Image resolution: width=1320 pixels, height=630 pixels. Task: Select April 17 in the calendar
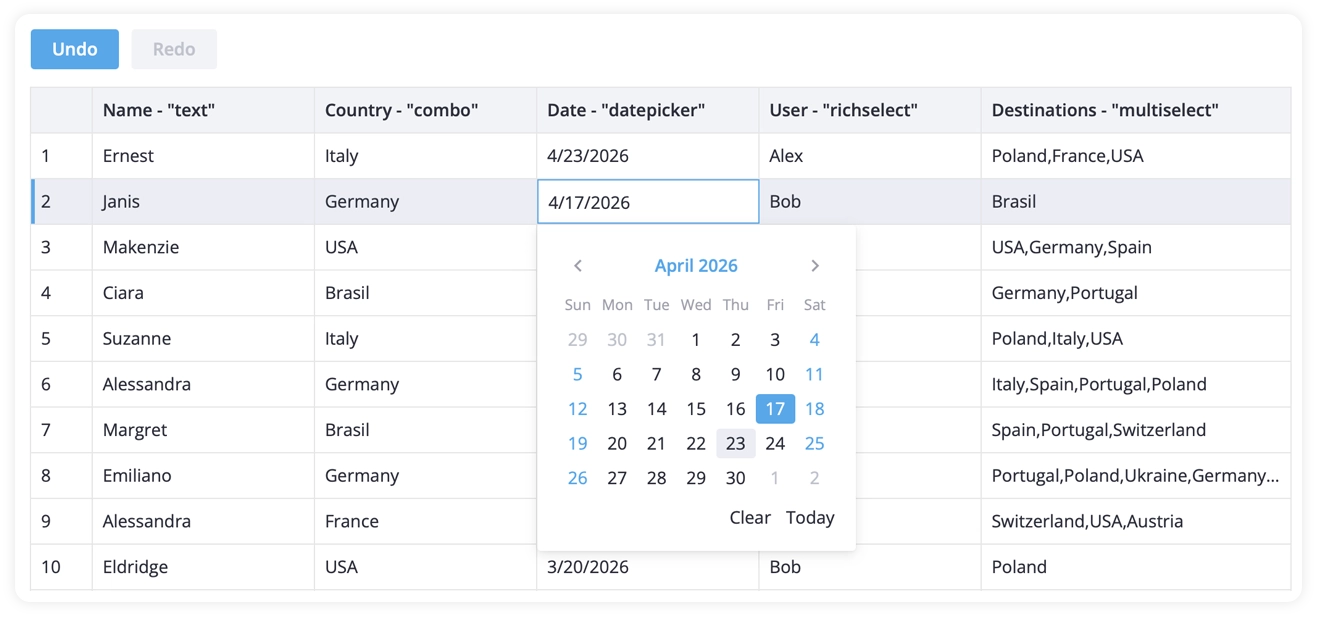click(x=775, y=408)
